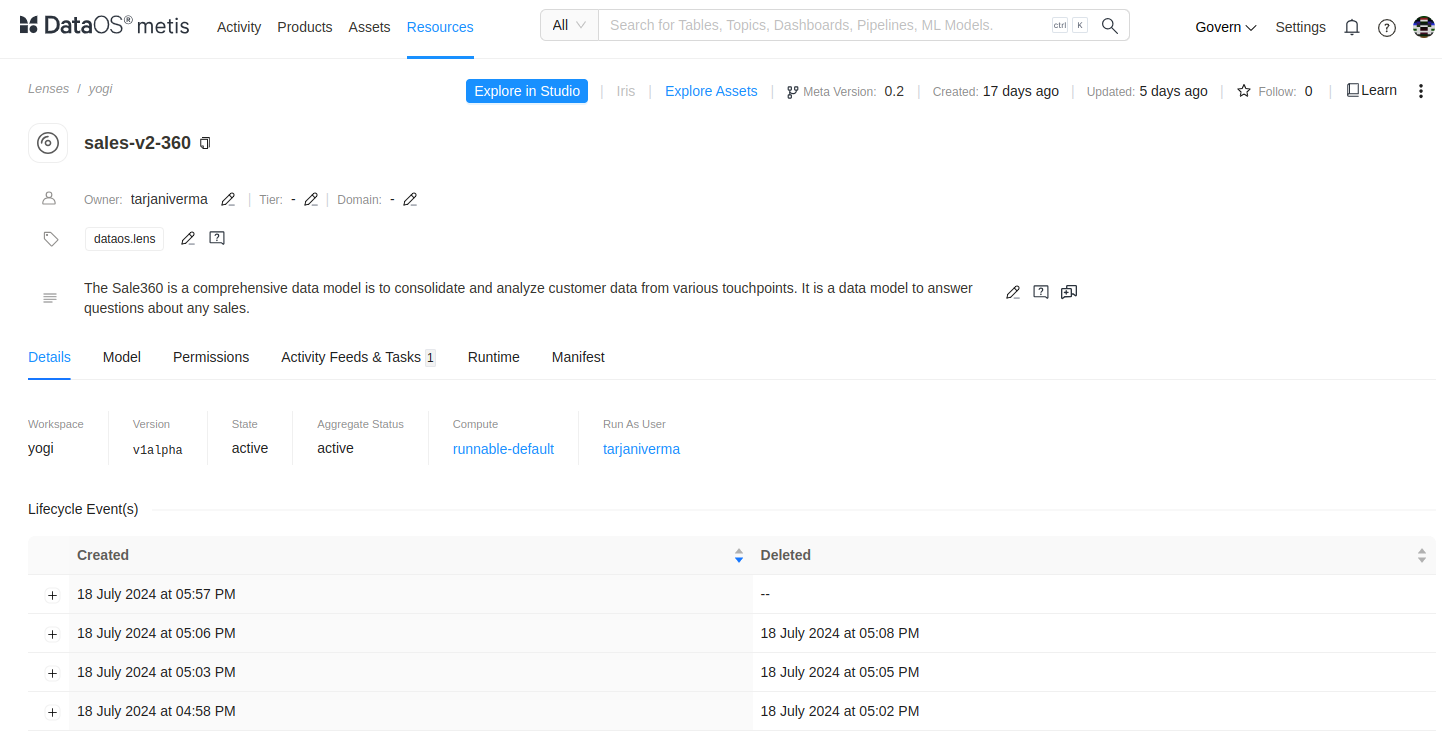Open the runnable-default compute link
This screenshot has width=1442, height=733.
pos(503,449)
